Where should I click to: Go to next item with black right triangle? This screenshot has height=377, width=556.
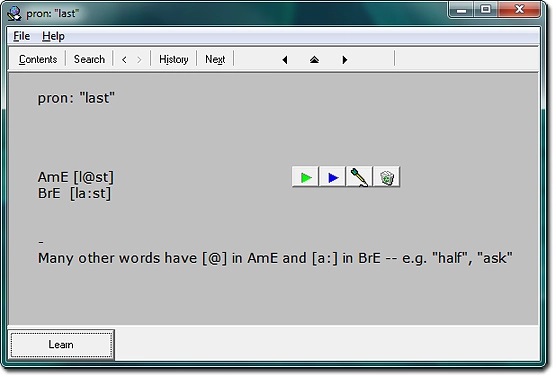[x=345, y=60]
